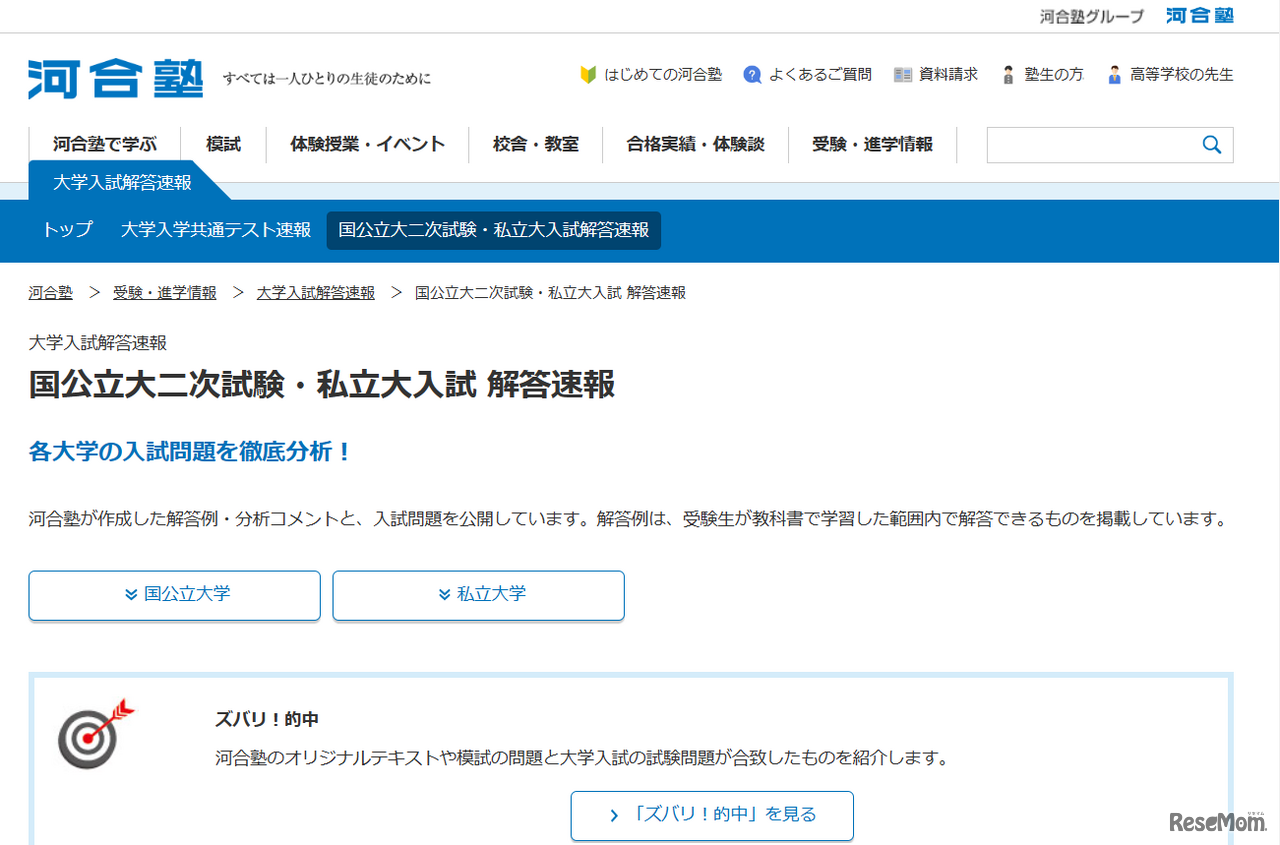Click the 高等学校の先生 person icon
Viewport: 1280px width, 845px height.
tap(1113, 74)
